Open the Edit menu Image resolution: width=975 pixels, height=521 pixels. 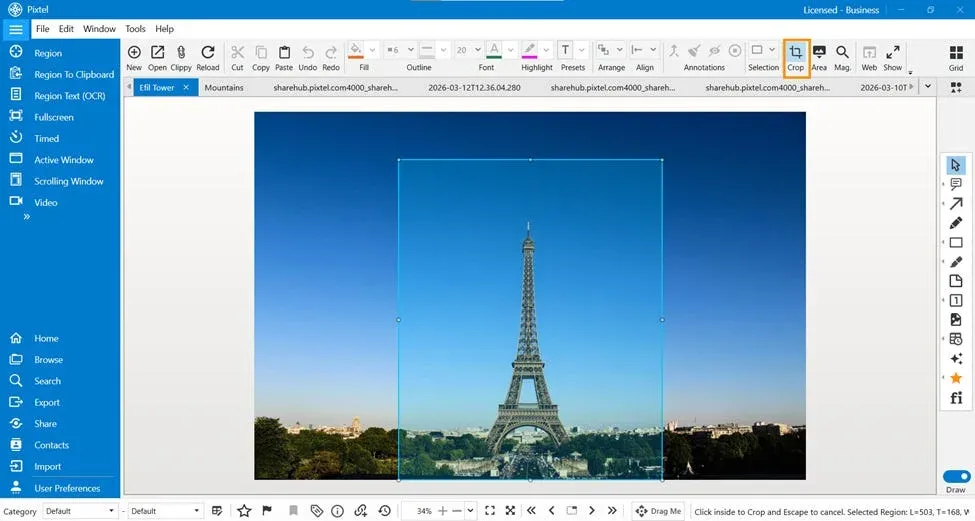click(x=66, y=29)
